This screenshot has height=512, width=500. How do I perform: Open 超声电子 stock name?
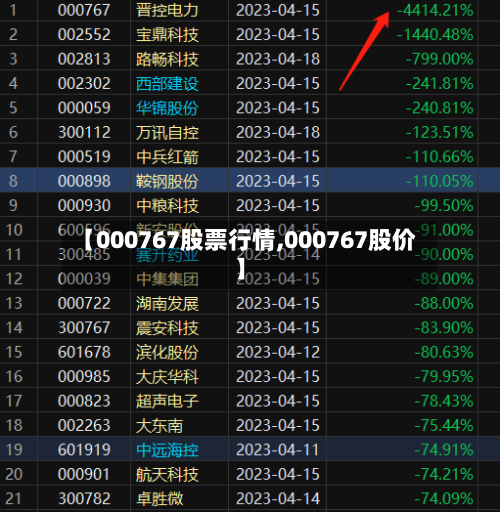[167, 401]
